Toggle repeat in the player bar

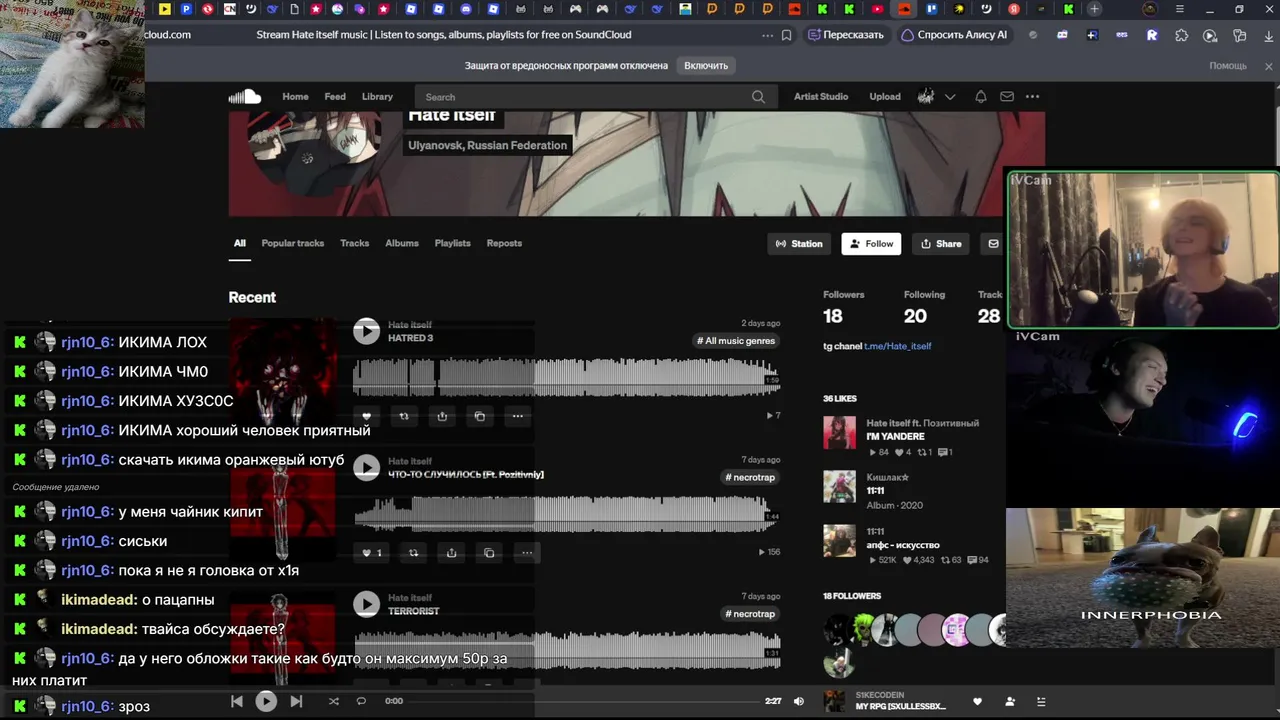[x=362, y=701]
